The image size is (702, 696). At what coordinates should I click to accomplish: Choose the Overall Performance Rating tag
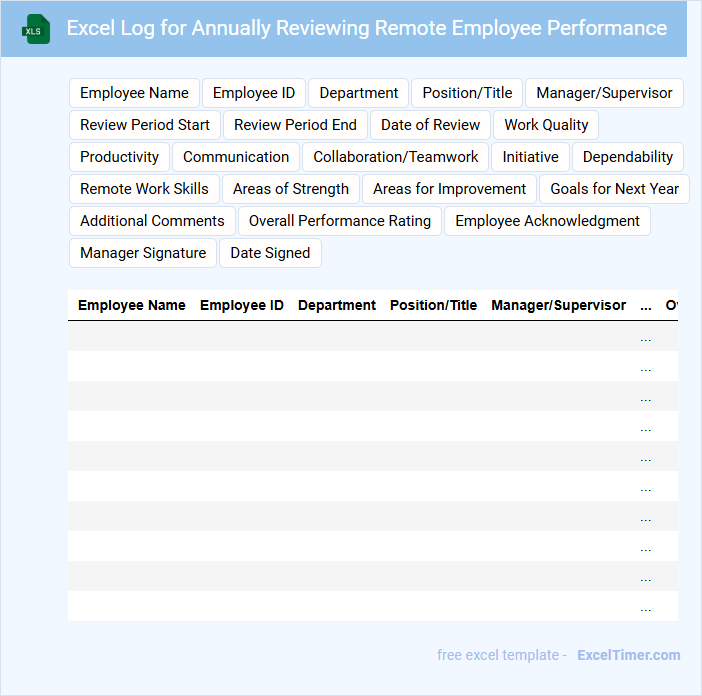click(340, 221)
